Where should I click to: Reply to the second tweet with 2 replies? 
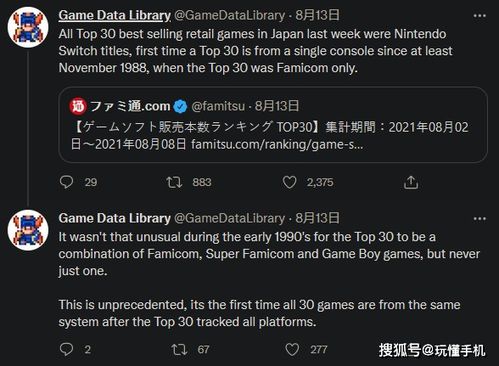[66, 349]
